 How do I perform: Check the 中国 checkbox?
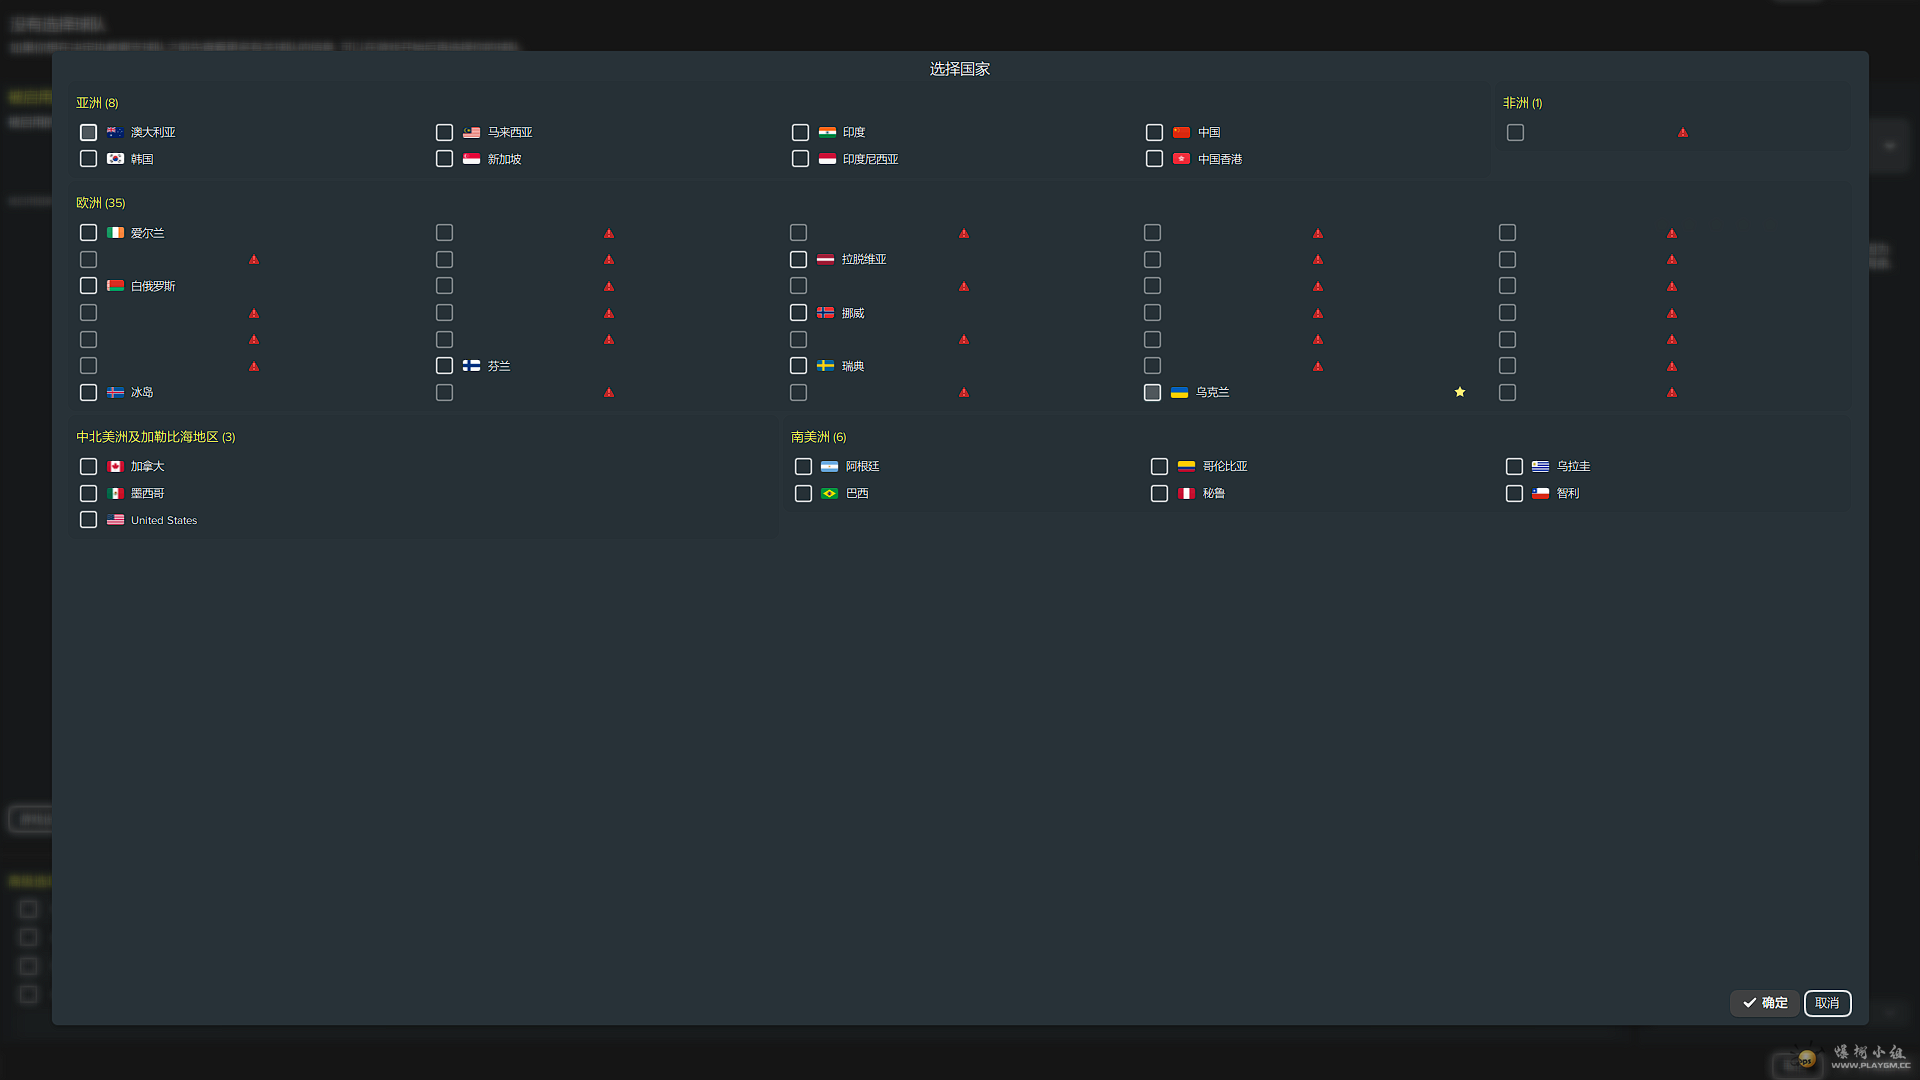tap(1154, 132)
